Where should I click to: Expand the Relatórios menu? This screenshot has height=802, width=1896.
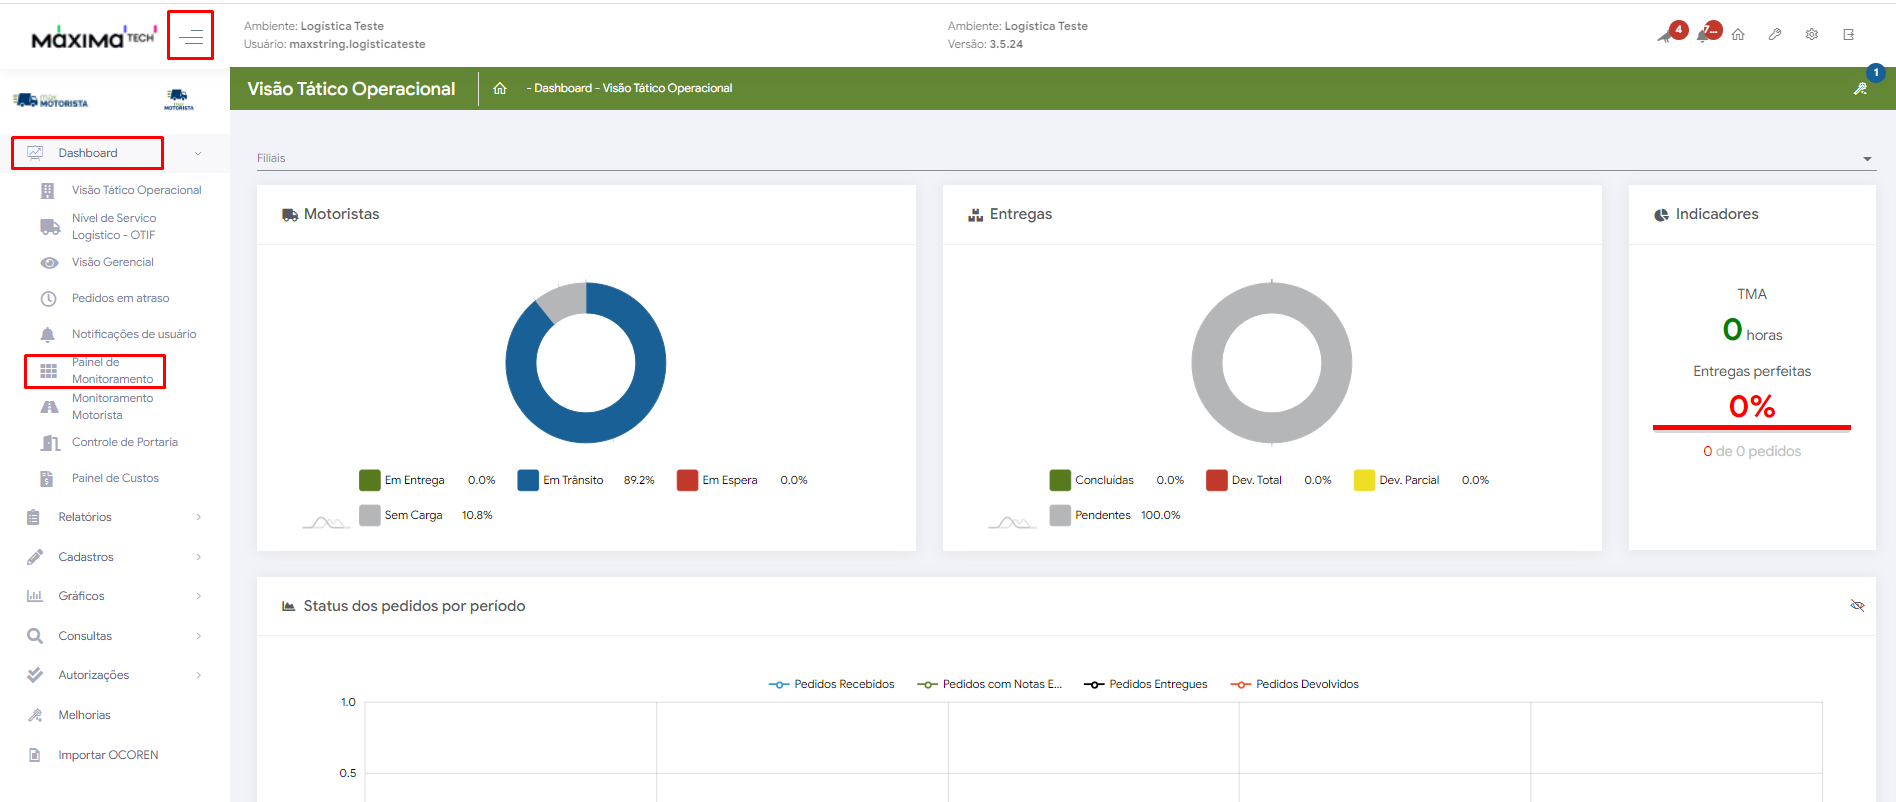(x=85, y=517)
